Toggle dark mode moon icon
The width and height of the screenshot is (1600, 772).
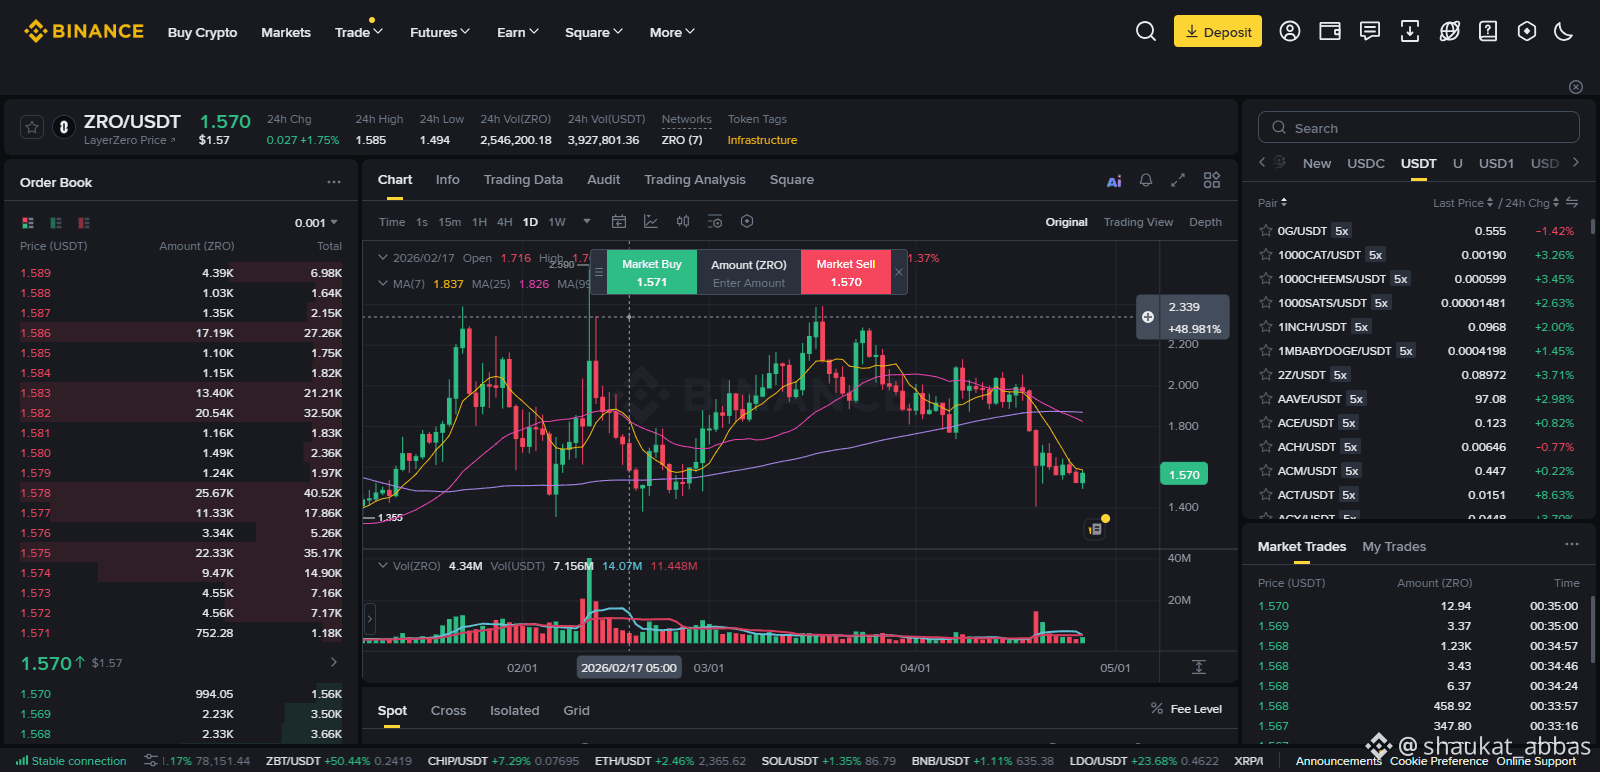click(x=1564, y=31)
